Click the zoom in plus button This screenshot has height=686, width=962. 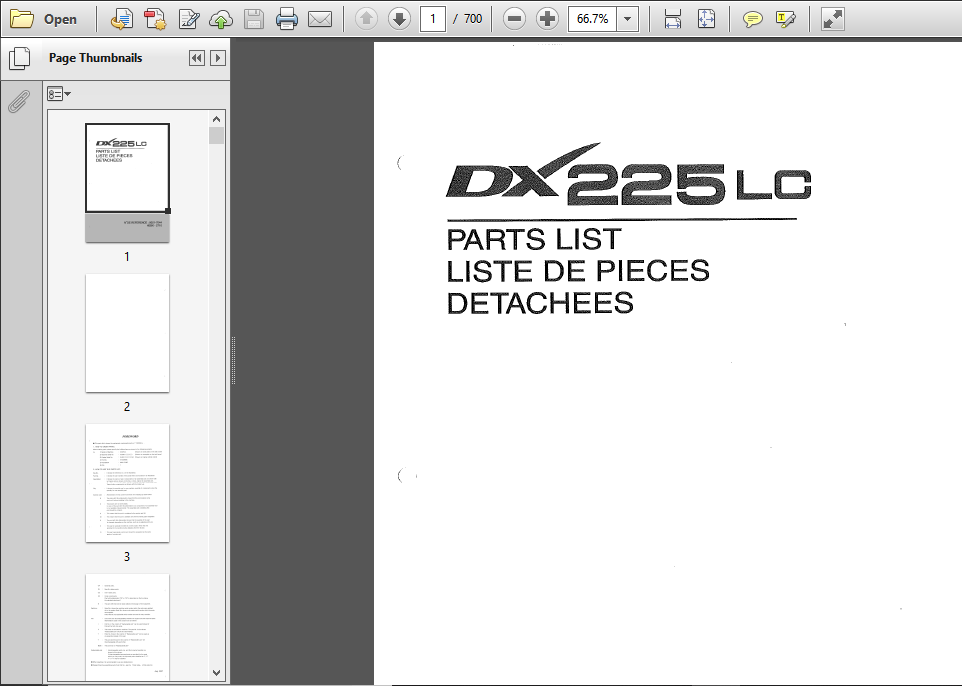pos(547,19)
